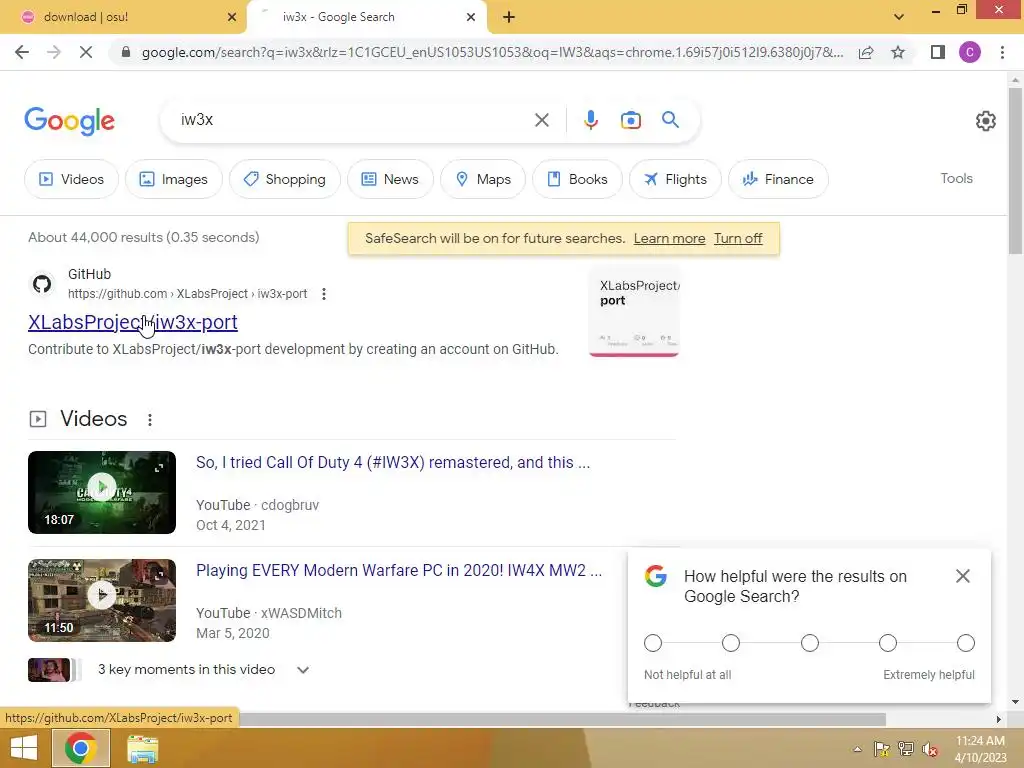Filter results by Images
This screenshot has width=1024, height=768.
(x=174, y=179)
